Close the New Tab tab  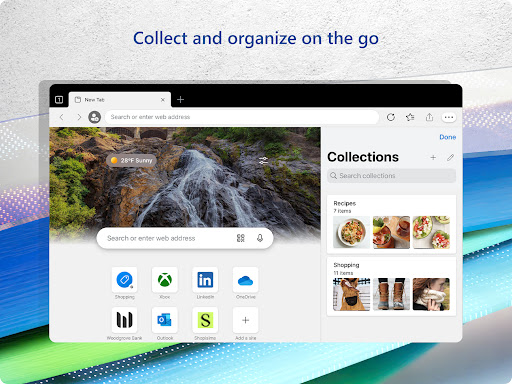163,100
